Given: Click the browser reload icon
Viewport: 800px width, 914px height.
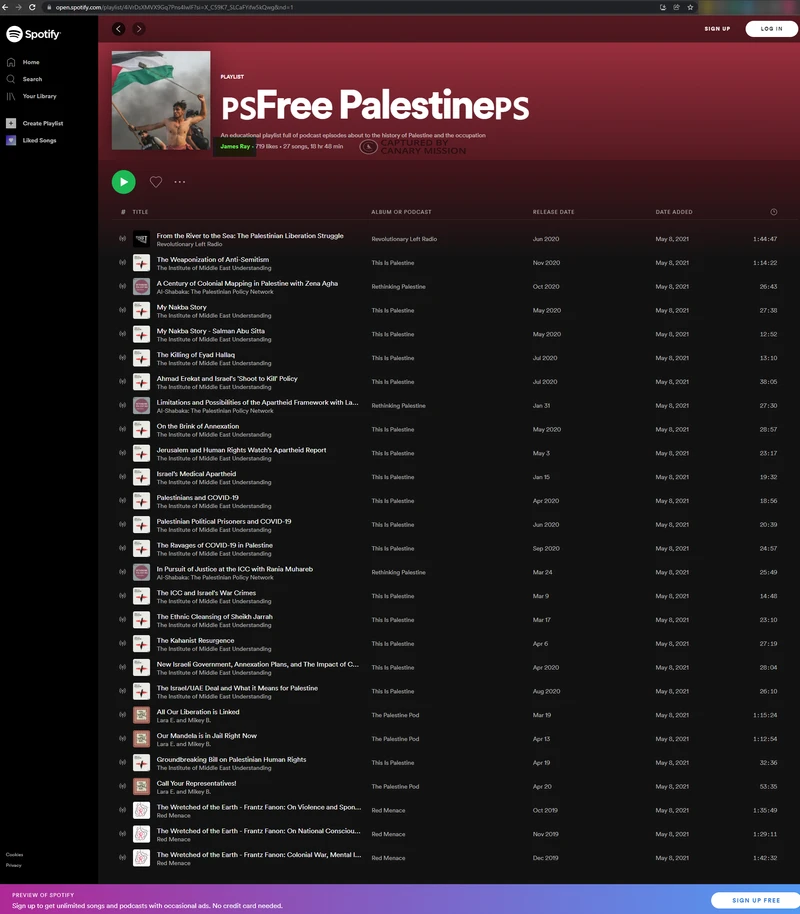Looking at the screenshot, I should [x=32, y=8].
